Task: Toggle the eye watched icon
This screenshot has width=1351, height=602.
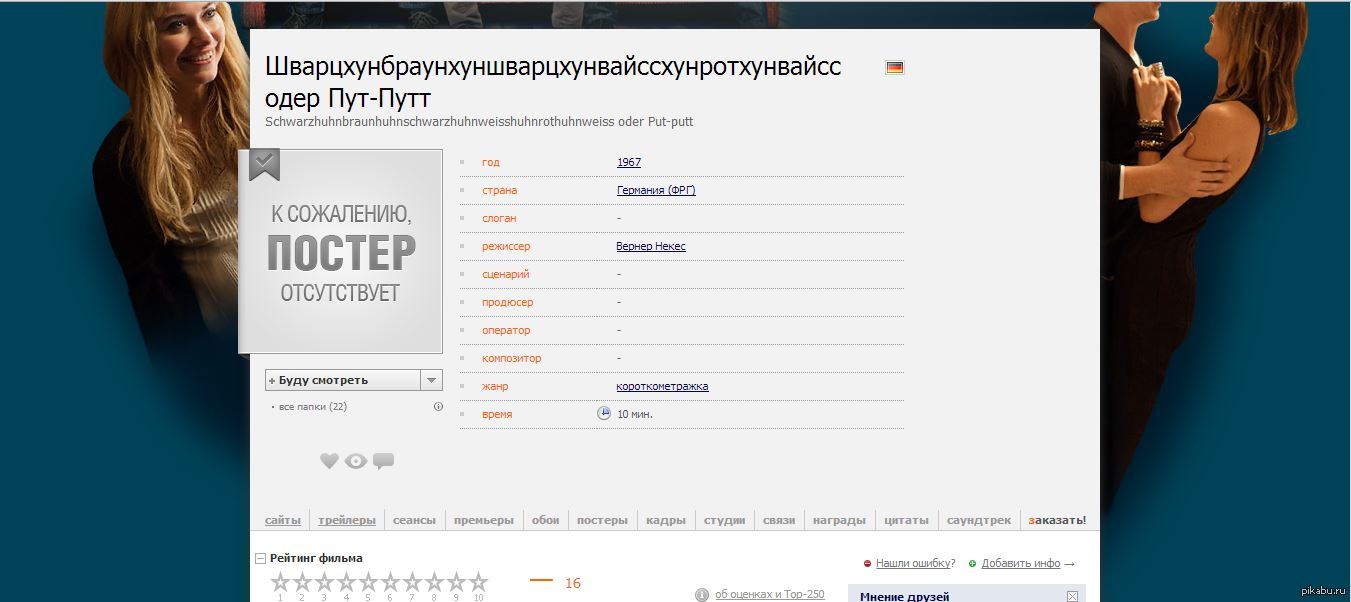Action: point(356,461)
